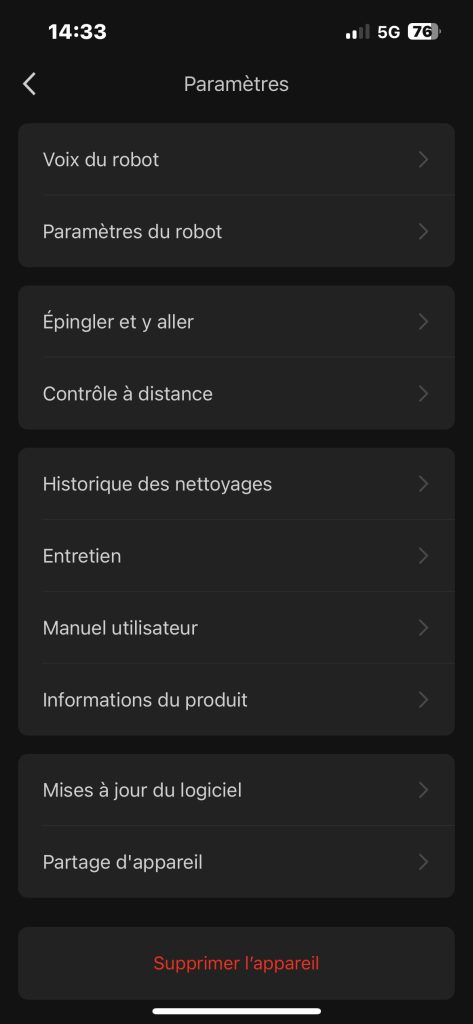Click chevron beside Contrôle à distance
The image size is (473, 1024).
423,394
